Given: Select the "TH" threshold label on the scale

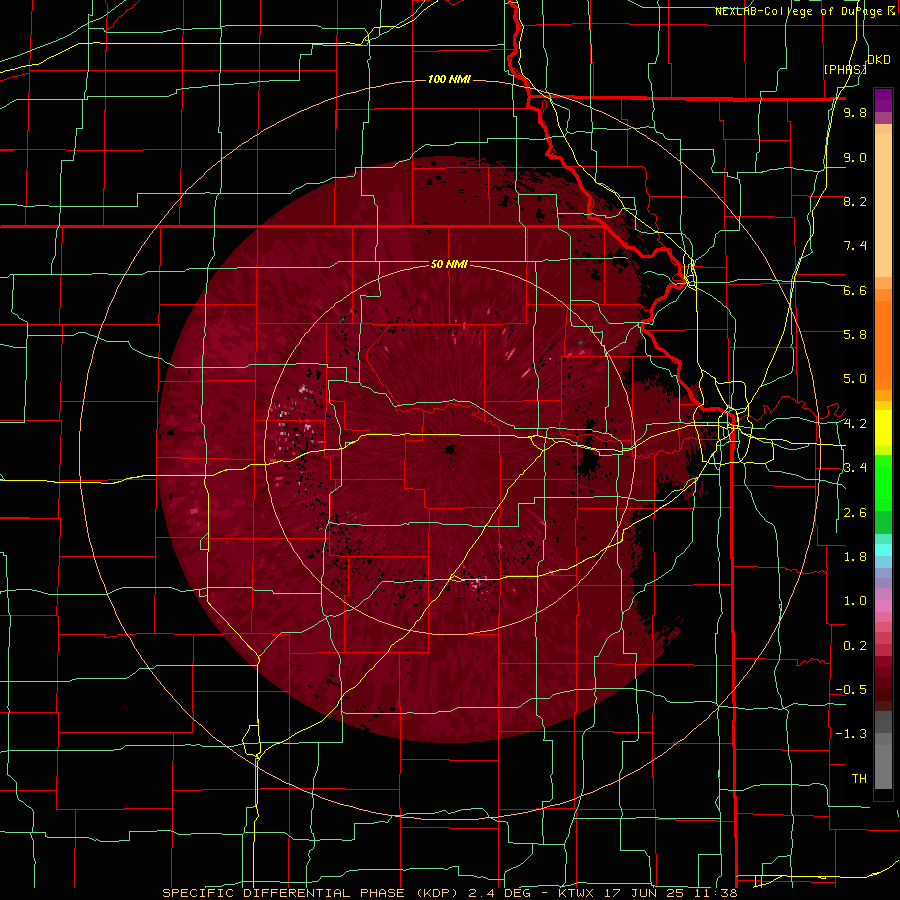Looking at the screenshot, I should click(859, 779).
